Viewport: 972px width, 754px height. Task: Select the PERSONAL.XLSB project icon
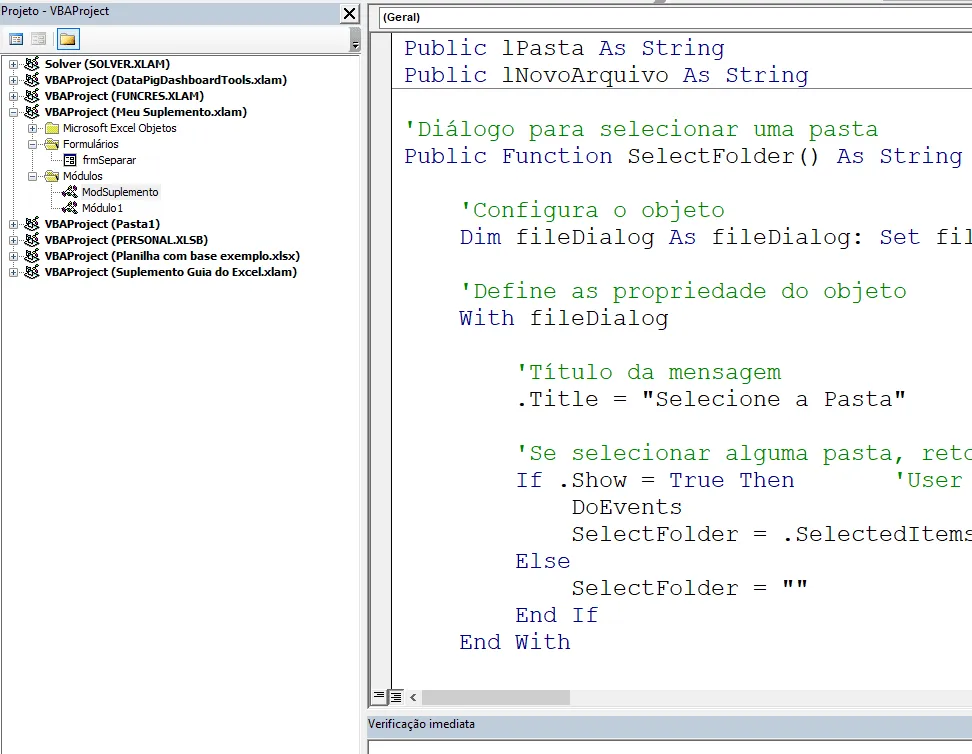[32, 239]
